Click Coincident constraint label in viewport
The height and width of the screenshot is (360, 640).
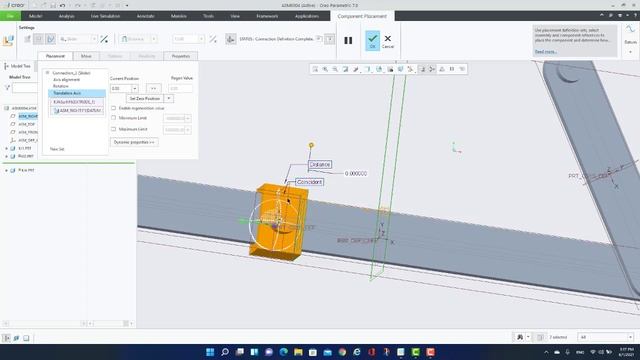[309, 182]
